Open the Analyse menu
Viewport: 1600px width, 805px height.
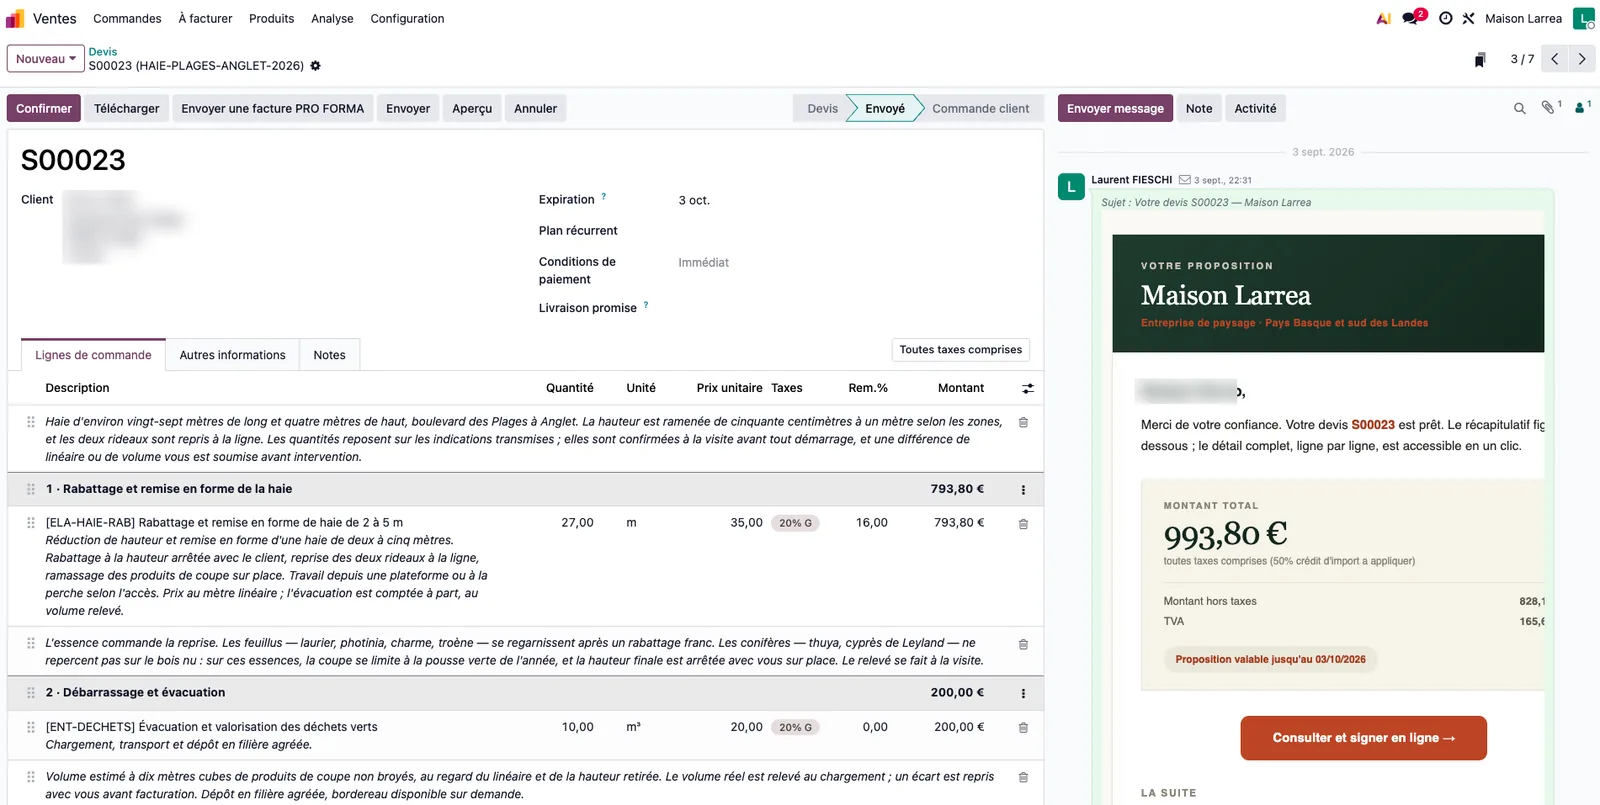pos(332,18)
